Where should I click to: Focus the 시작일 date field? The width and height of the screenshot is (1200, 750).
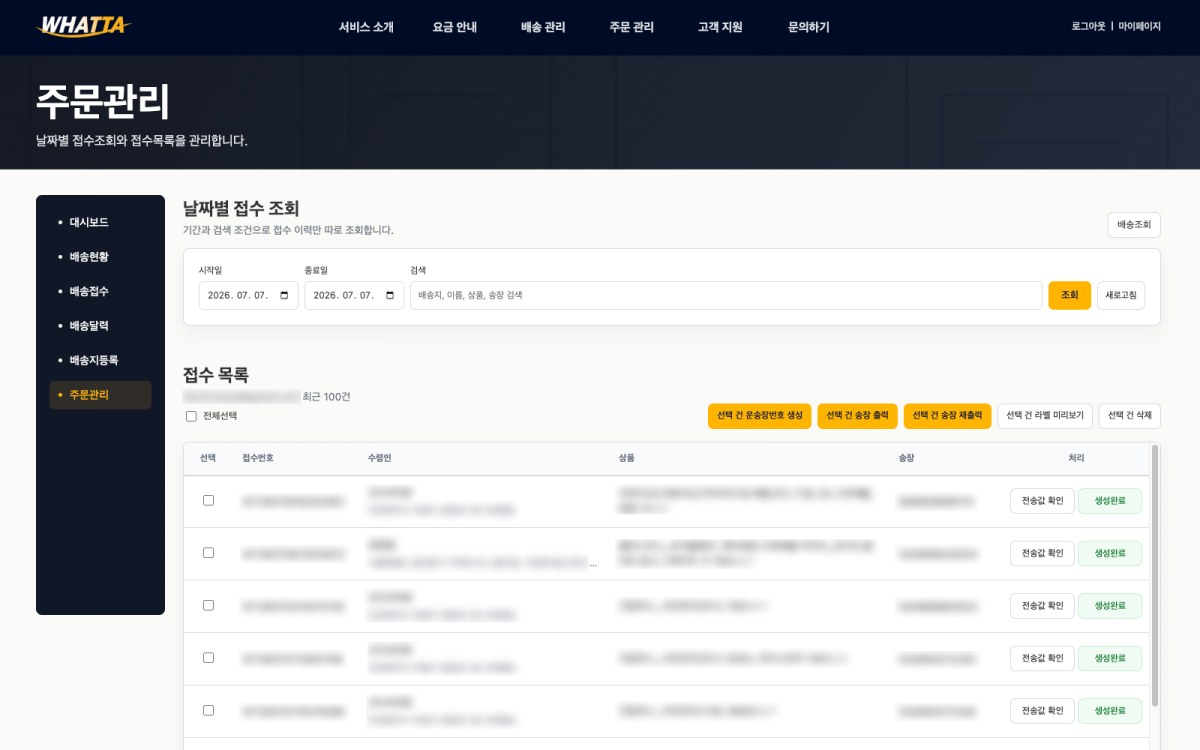(x=248, y=295)
